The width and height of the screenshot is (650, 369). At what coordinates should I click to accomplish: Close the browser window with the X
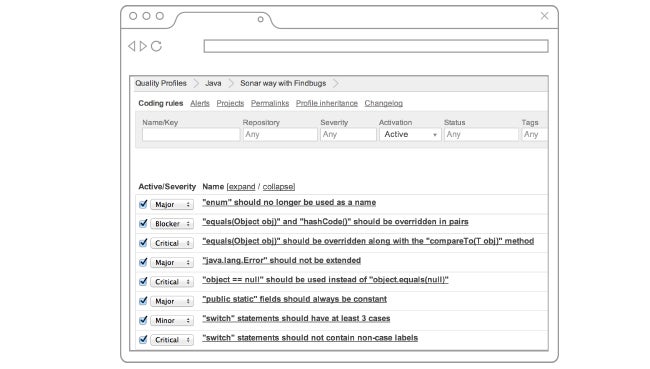(544, 16)
